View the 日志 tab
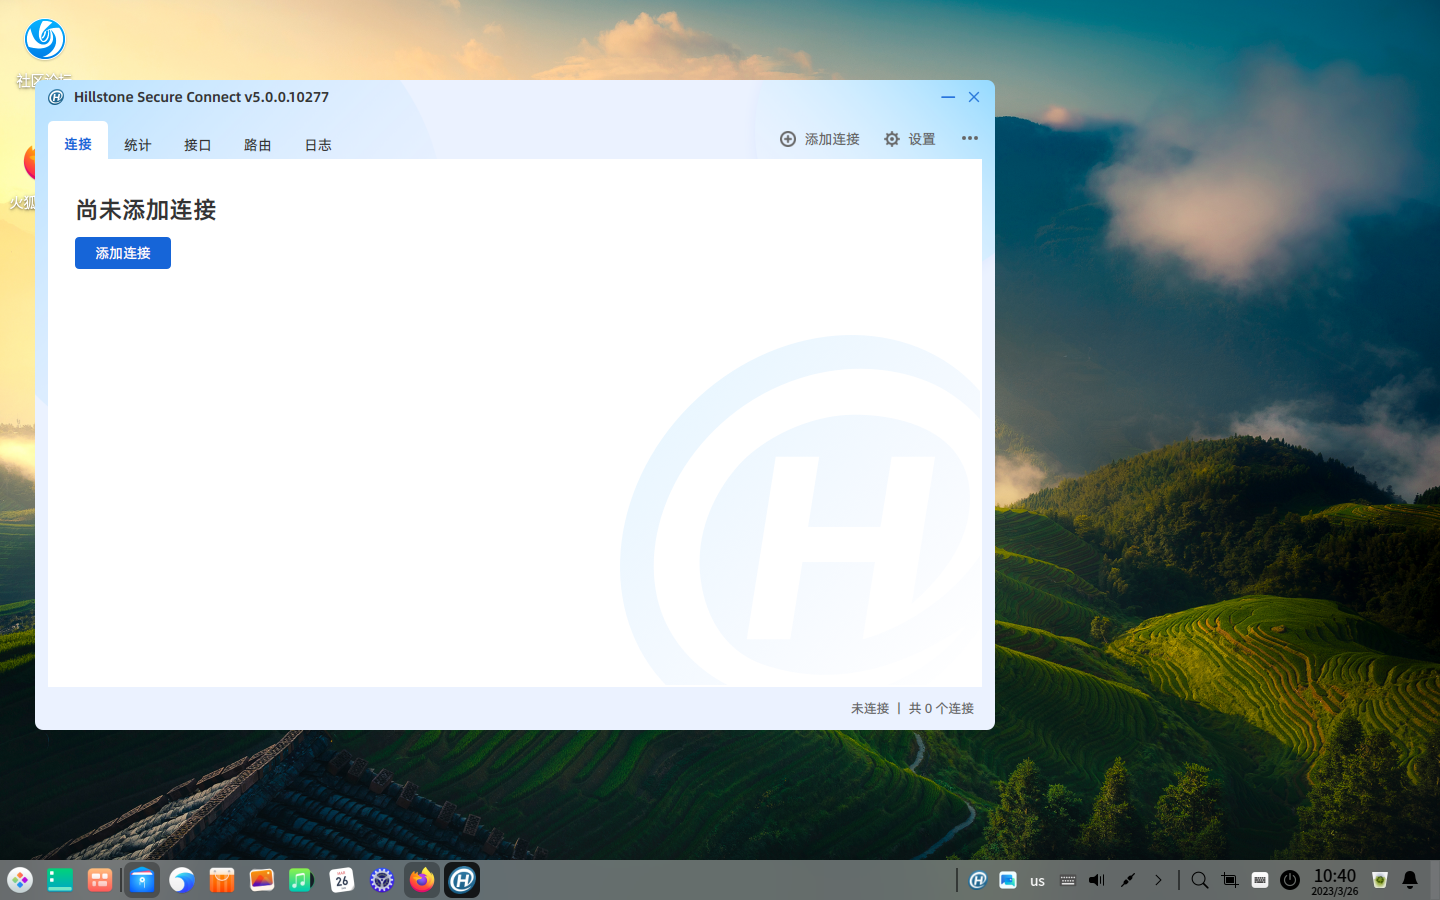 318,145
